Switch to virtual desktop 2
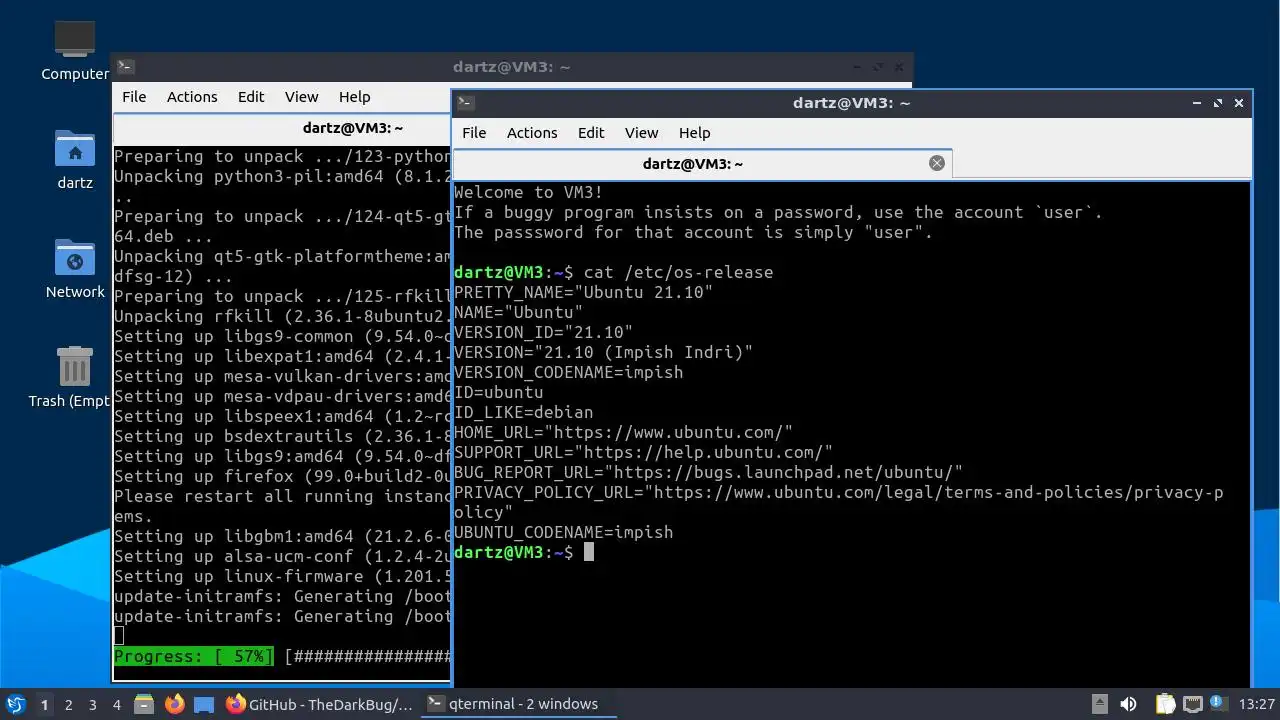This screenshot has width=1280, height=720. pos(68,704)
